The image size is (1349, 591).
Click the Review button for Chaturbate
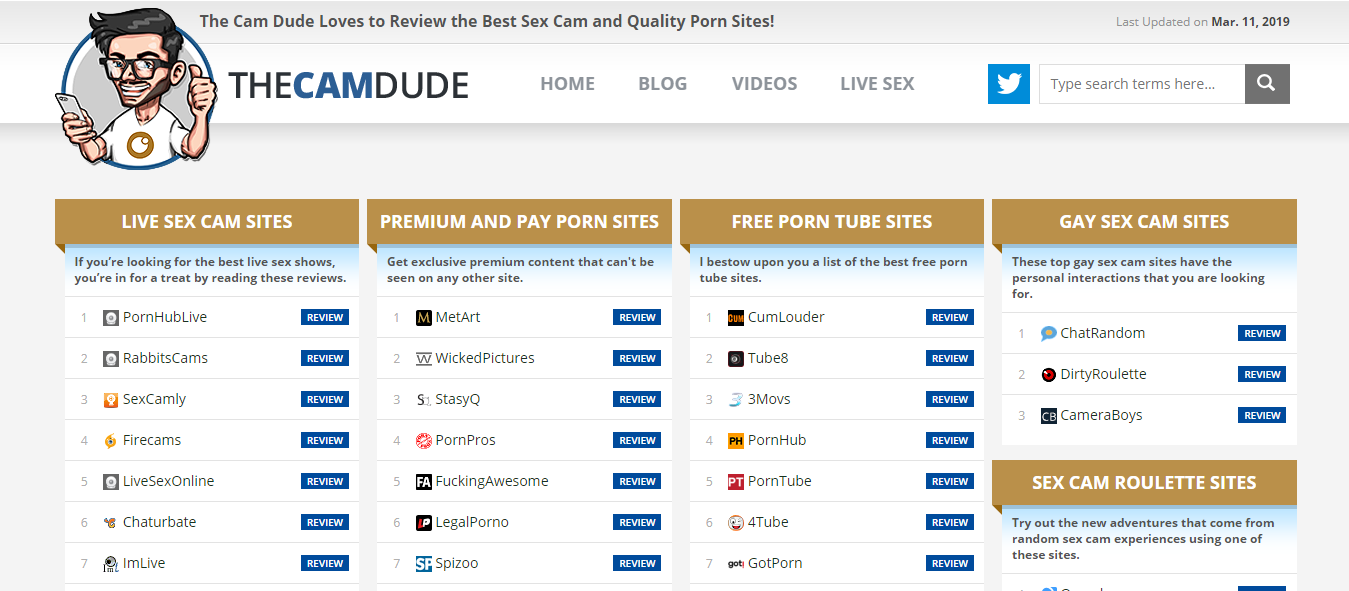click(x=325, y=522)
